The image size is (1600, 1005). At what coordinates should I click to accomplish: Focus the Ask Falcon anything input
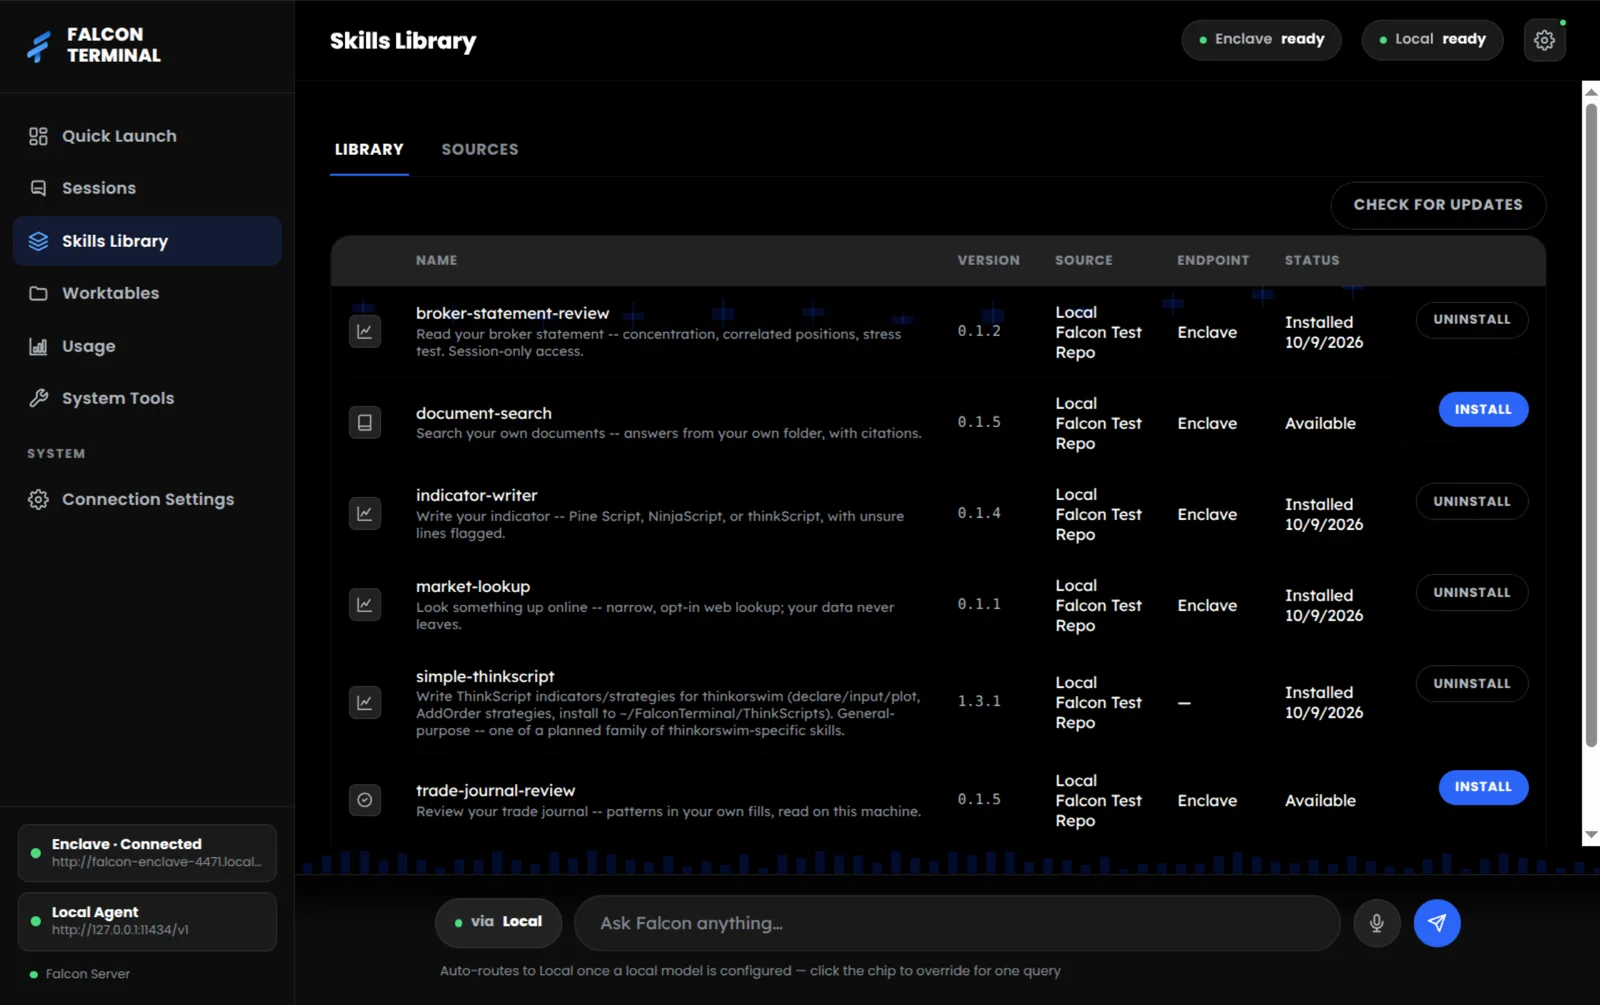click(x=957, y=923)
